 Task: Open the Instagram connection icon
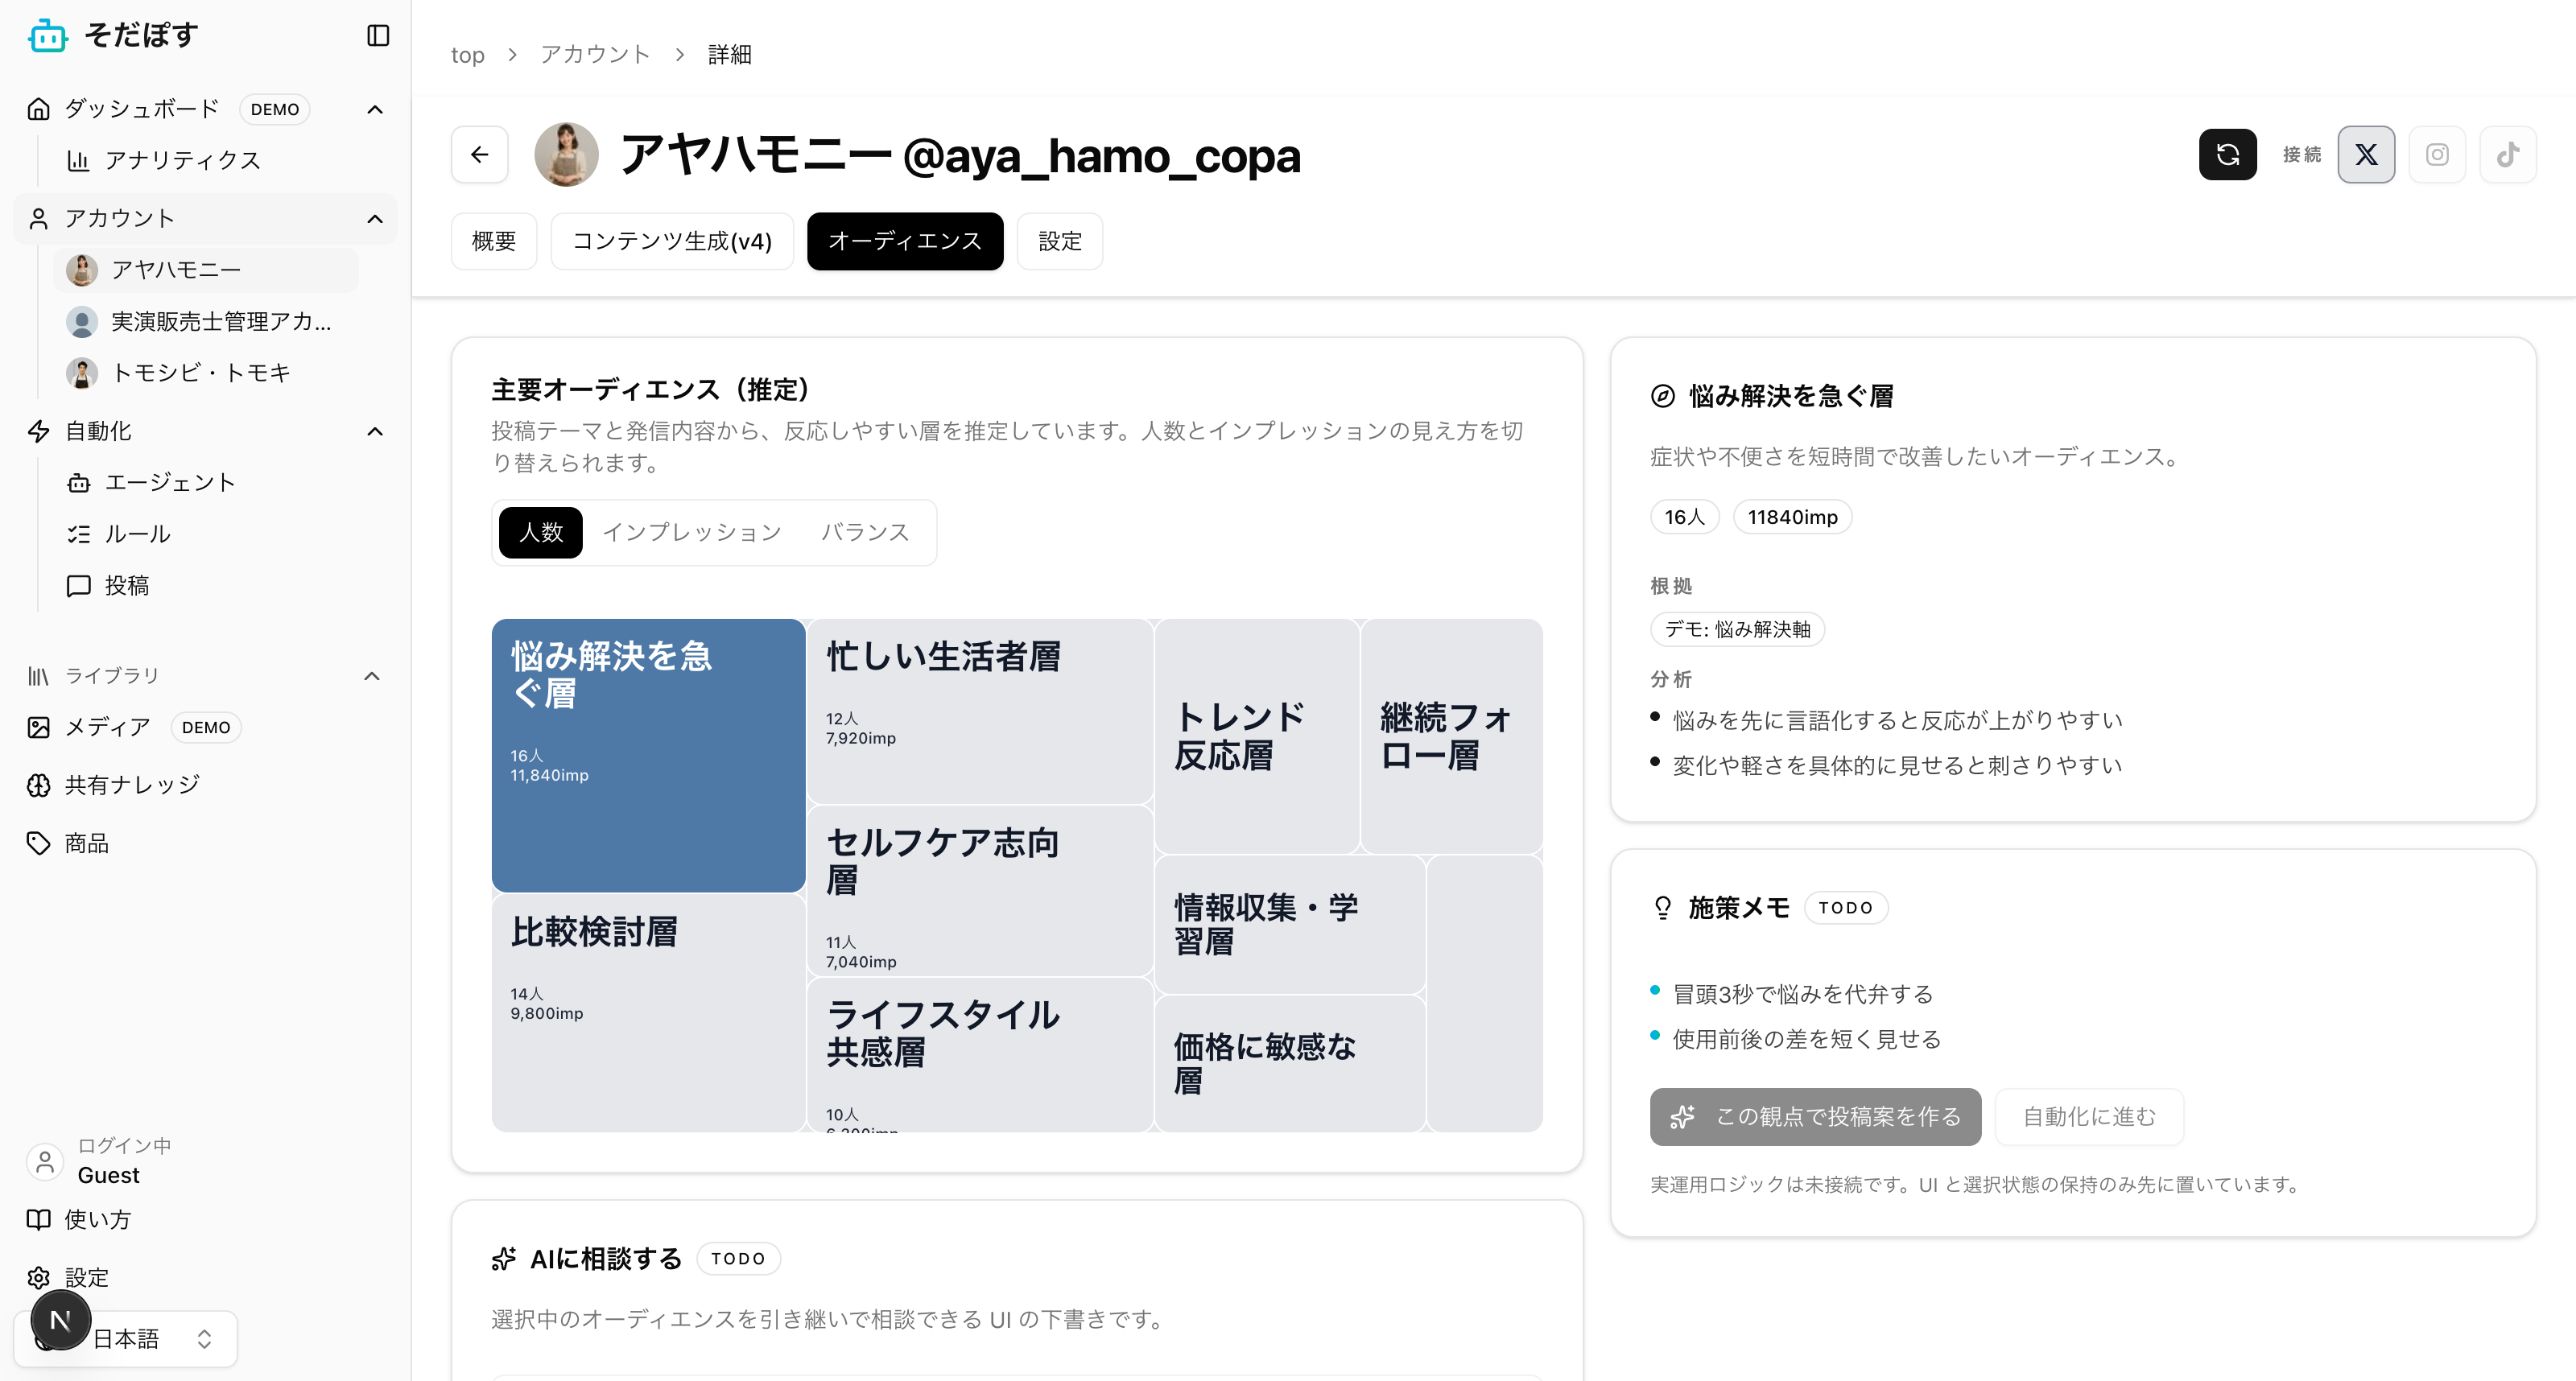click(2437, 154)
